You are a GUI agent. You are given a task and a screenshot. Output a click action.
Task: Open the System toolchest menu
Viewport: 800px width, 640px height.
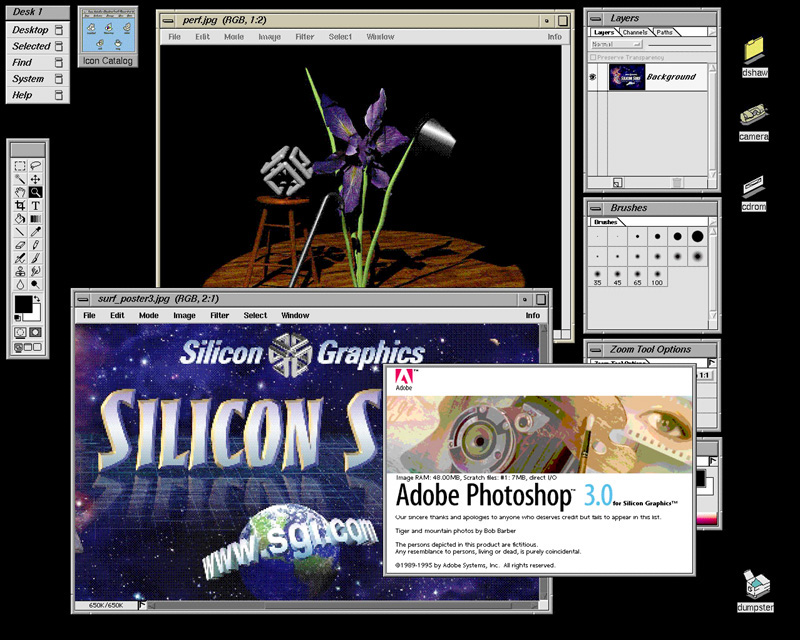pyautogui.click(x=37, y=79)
